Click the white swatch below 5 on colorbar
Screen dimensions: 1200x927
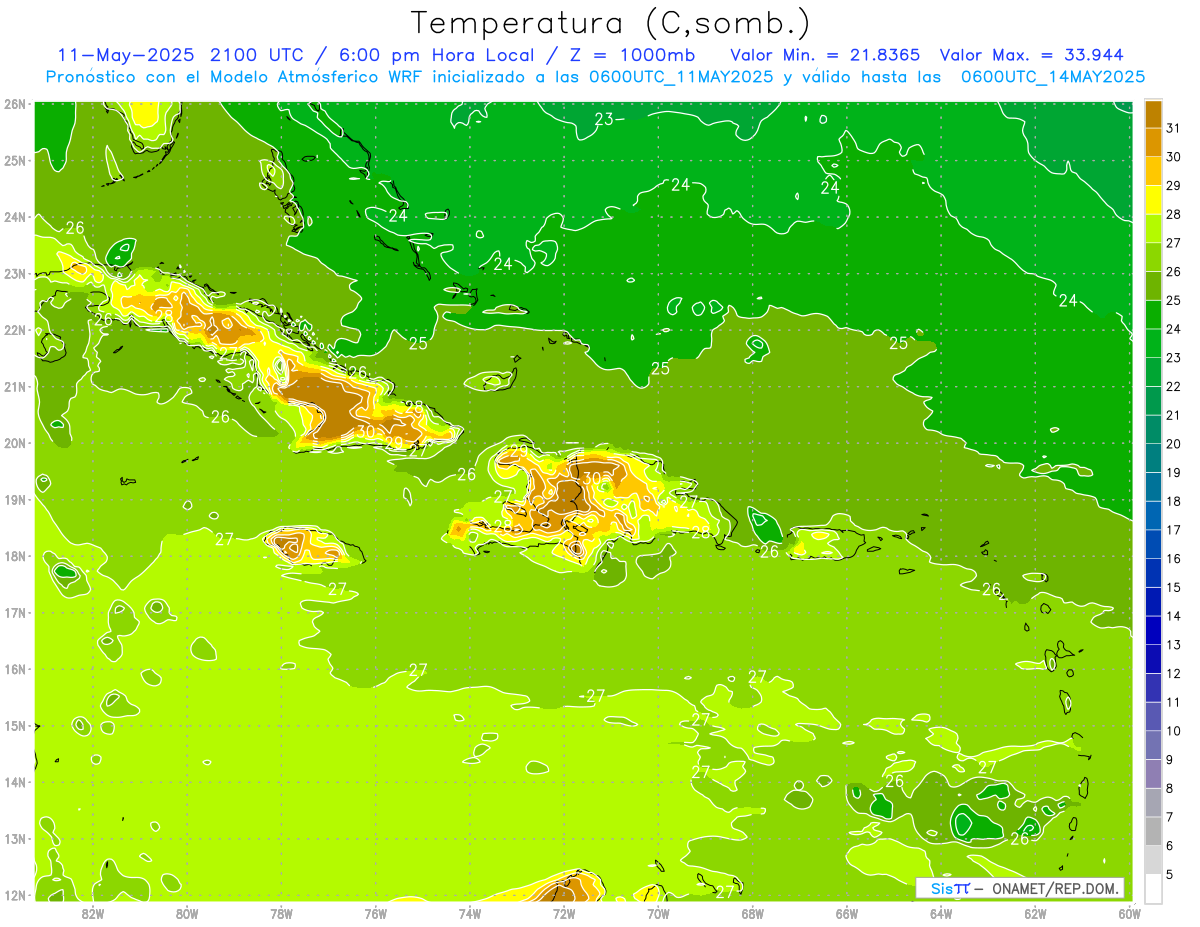[1154, 888]
